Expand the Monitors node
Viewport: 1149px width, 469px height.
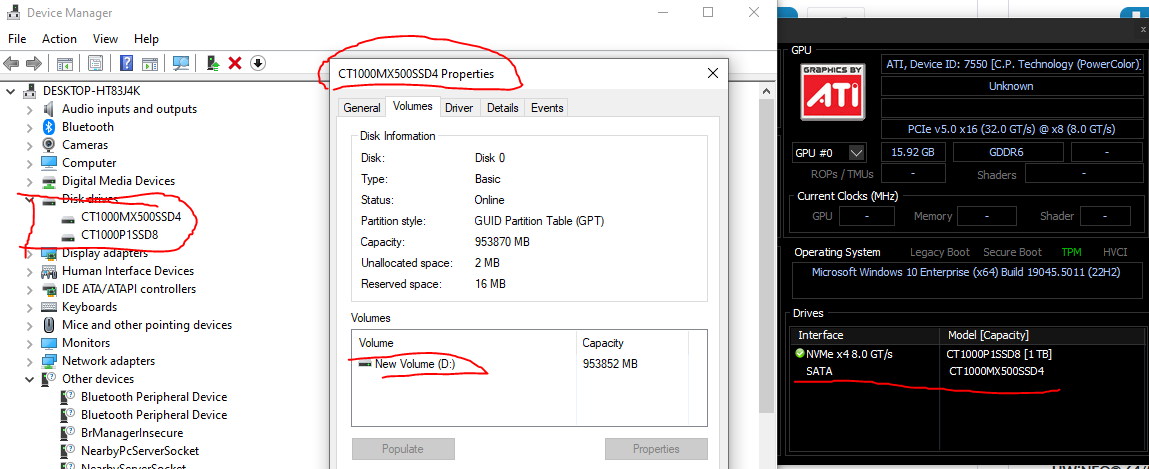click(29, 343)
